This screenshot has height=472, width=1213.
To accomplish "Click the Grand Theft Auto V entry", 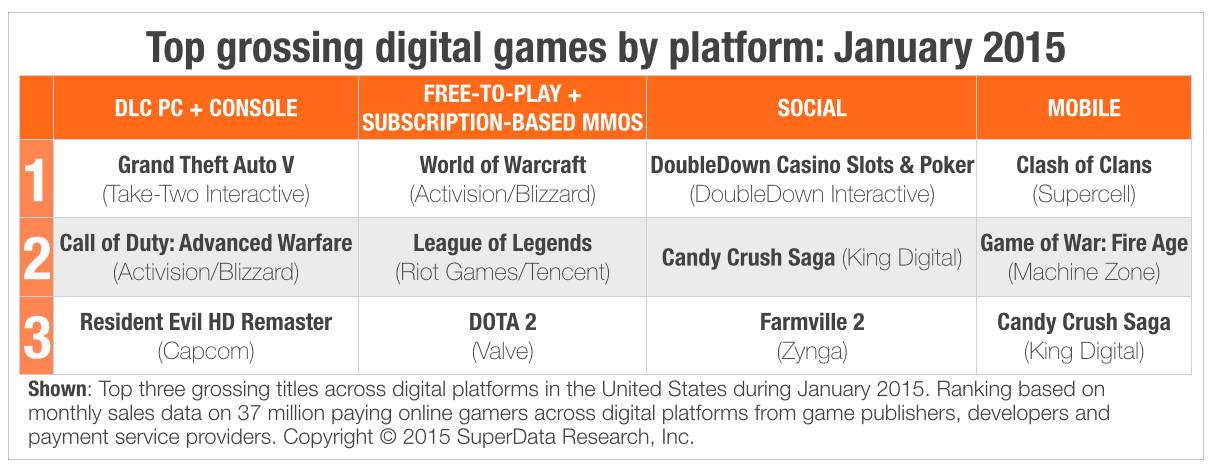I will [x=206, y=165].
